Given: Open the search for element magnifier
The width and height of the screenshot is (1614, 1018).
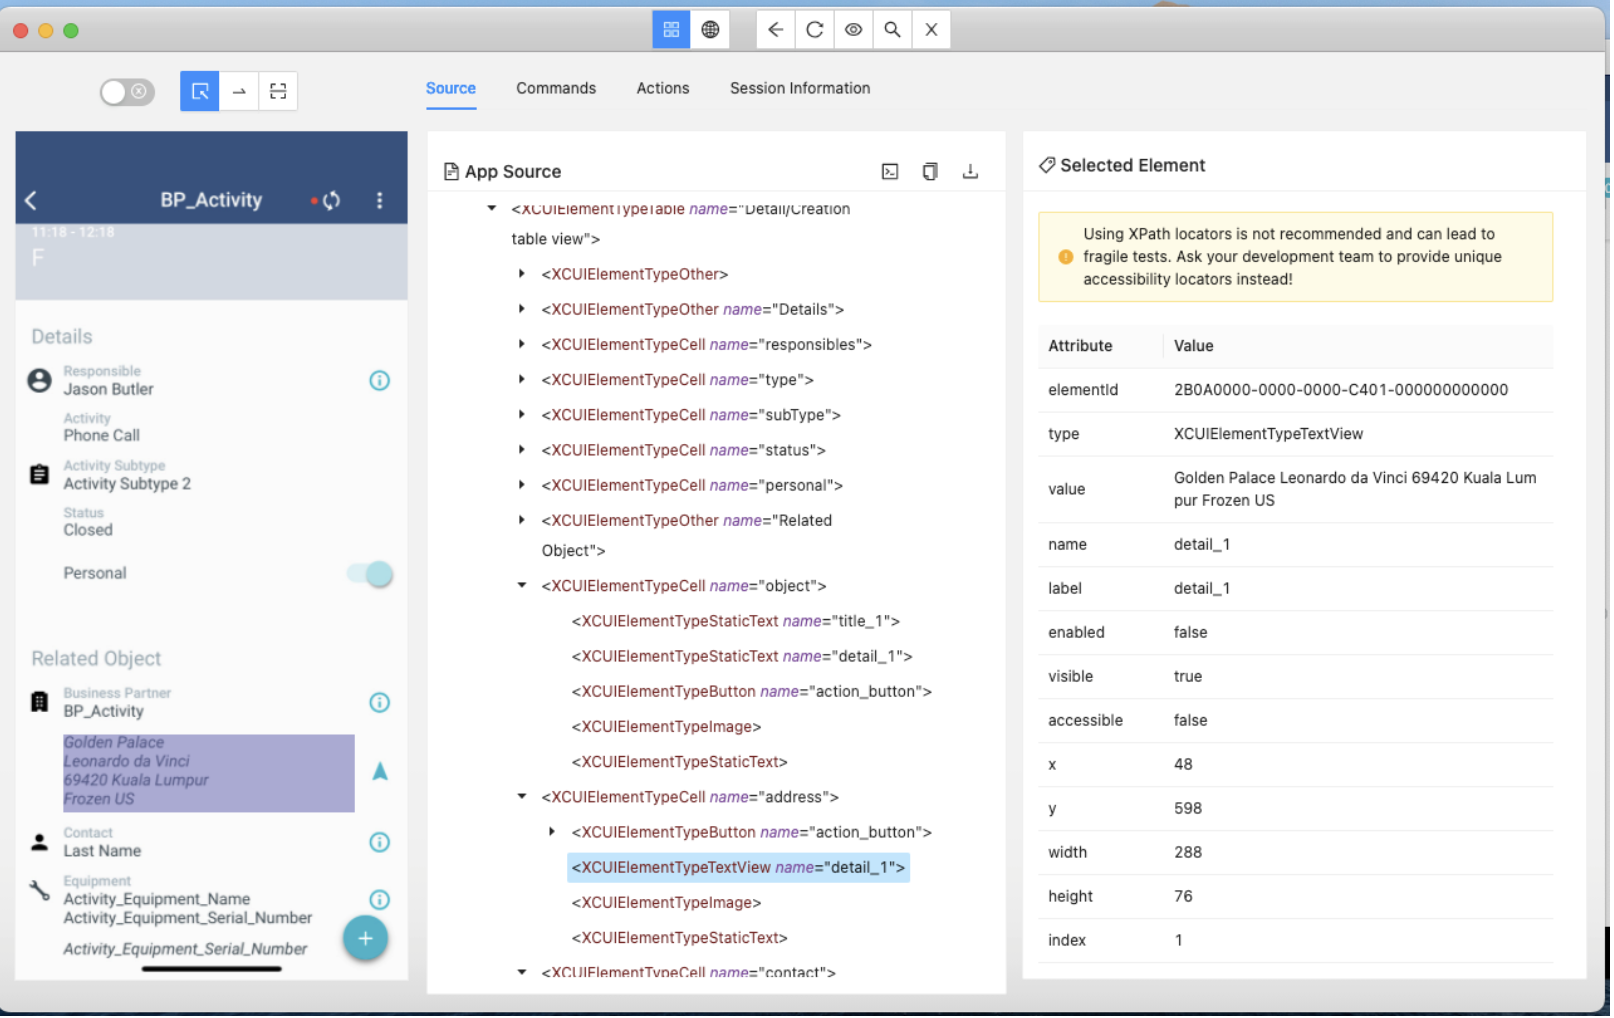Looking at the screenshot, I should 894,30.
